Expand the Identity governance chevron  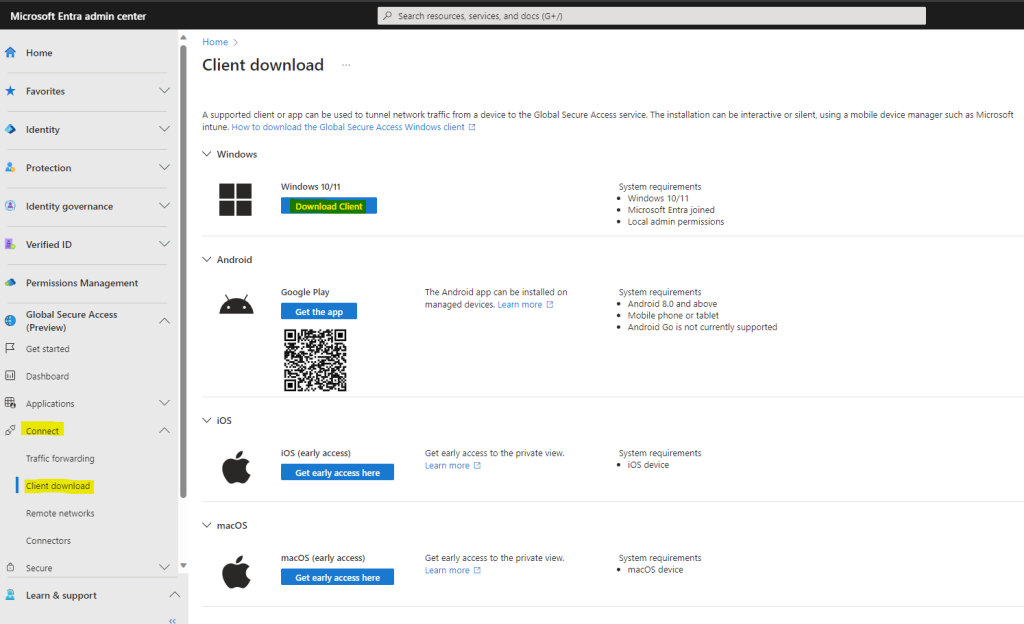click(165, 206)
